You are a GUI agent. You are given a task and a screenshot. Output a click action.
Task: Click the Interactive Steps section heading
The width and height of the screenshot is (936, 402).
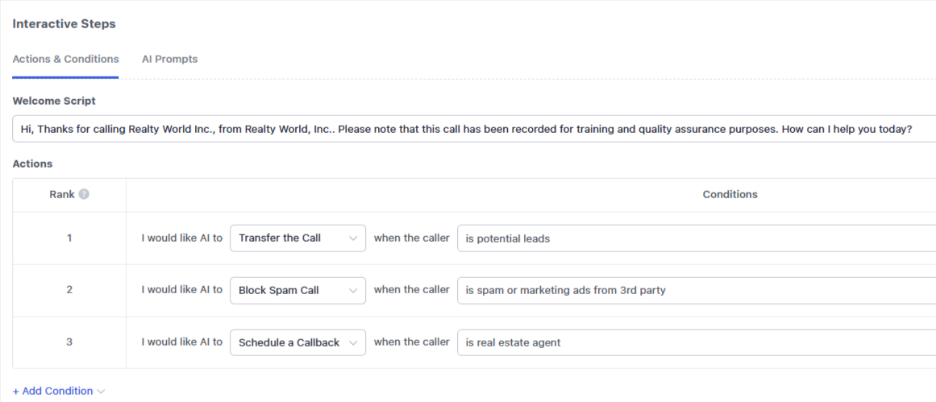click(63, 23)
